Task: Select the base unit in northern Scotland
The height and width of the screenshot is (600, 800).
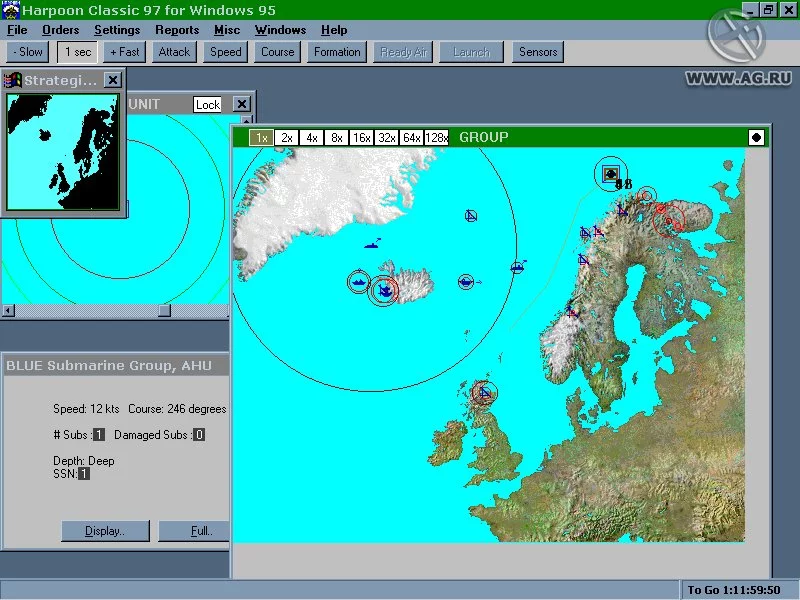Action: [x=484, y=392]
